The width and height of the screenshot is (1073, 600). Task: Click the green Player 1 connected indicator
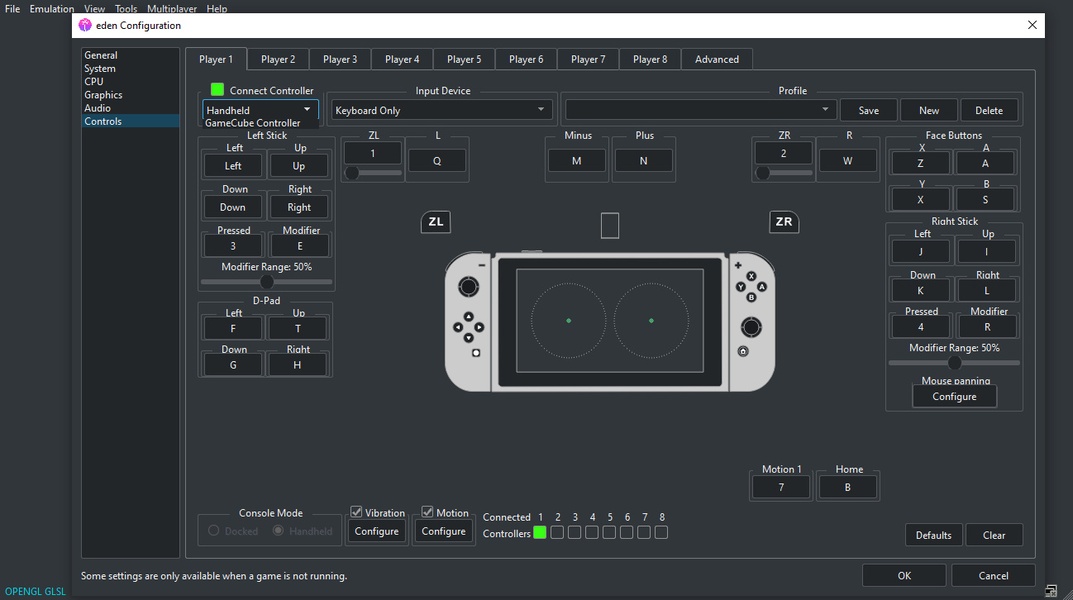(x=540, y=533)
